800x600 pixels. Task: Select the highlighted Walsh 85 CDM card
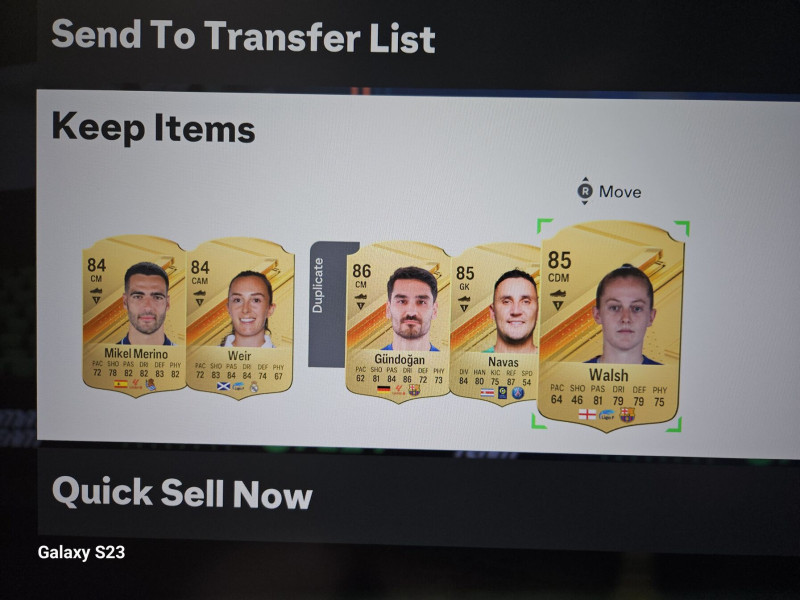point(611,326)
